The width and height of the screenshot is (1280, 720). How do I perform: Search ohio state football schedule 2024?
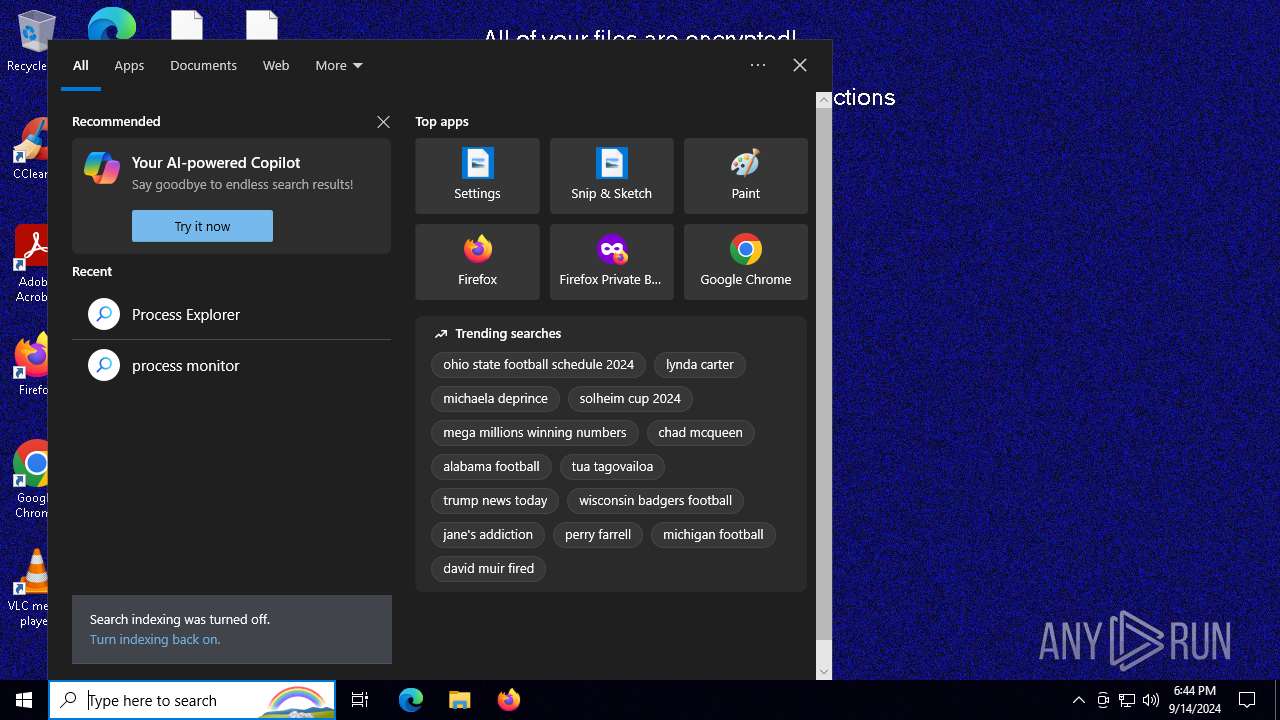(539, 365)
